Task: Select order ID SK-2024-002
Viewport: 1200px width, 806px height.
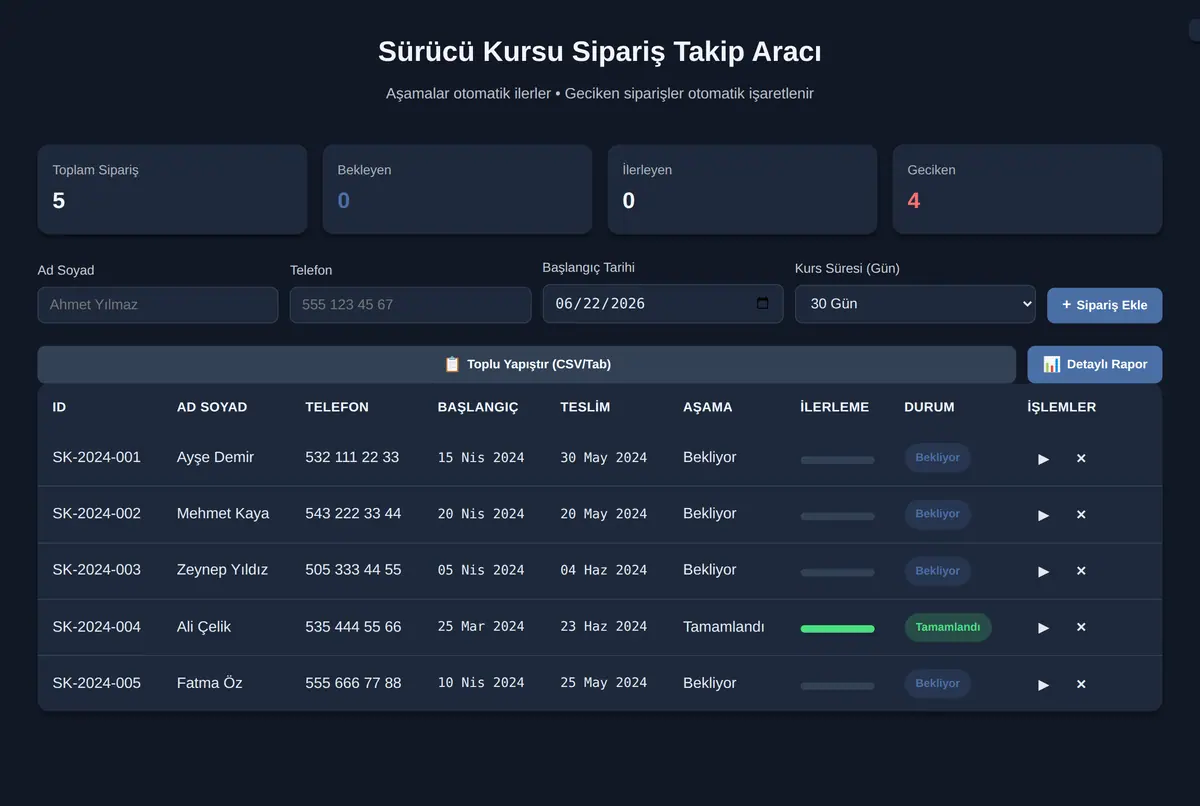Action: click(97, 513)
